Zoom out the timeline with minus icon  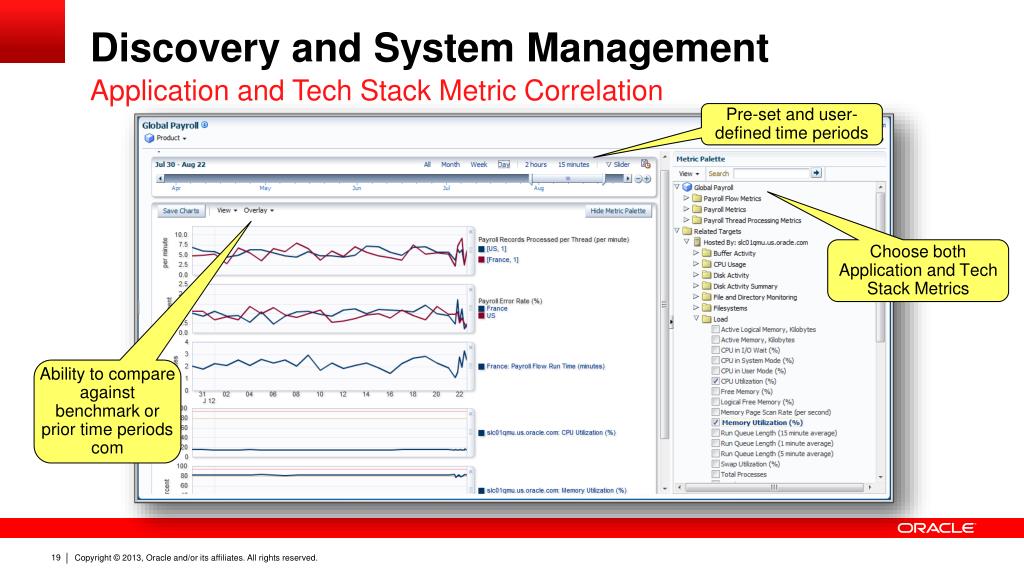(639, 179)
